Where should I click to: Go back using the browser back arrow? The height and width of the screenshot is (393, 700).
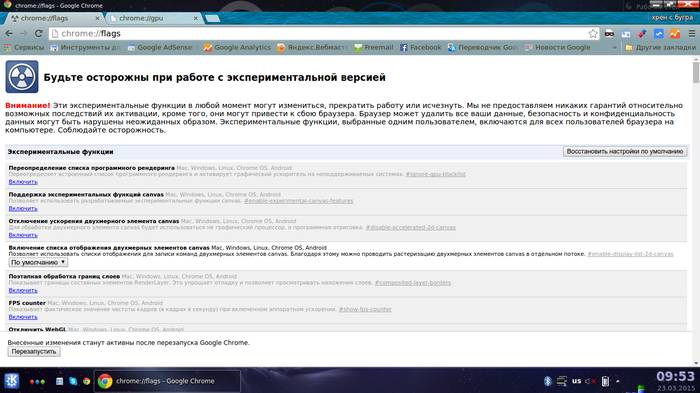(9, 33)
